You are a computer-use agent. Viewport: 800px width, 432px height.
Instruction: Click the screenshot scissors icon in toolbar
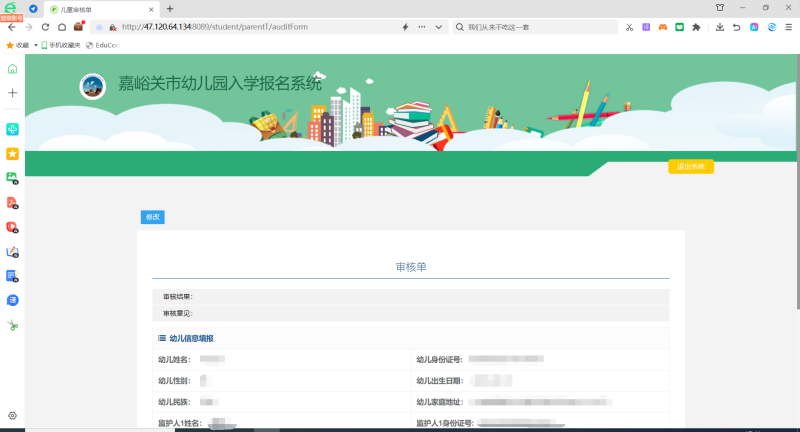click(629, 27)
